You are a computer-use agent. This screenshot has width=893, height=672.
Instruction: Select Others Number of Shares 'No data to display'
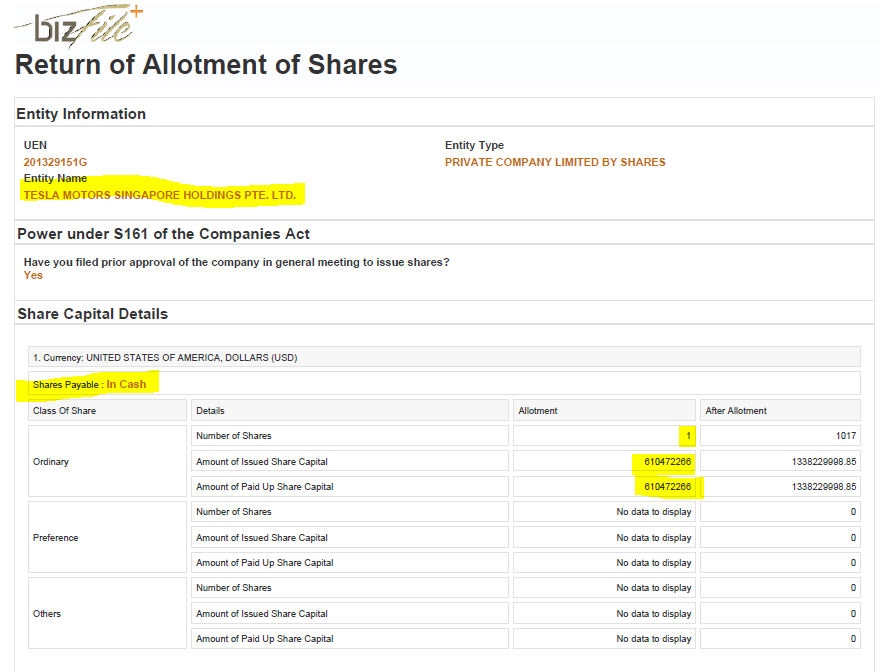654,588
